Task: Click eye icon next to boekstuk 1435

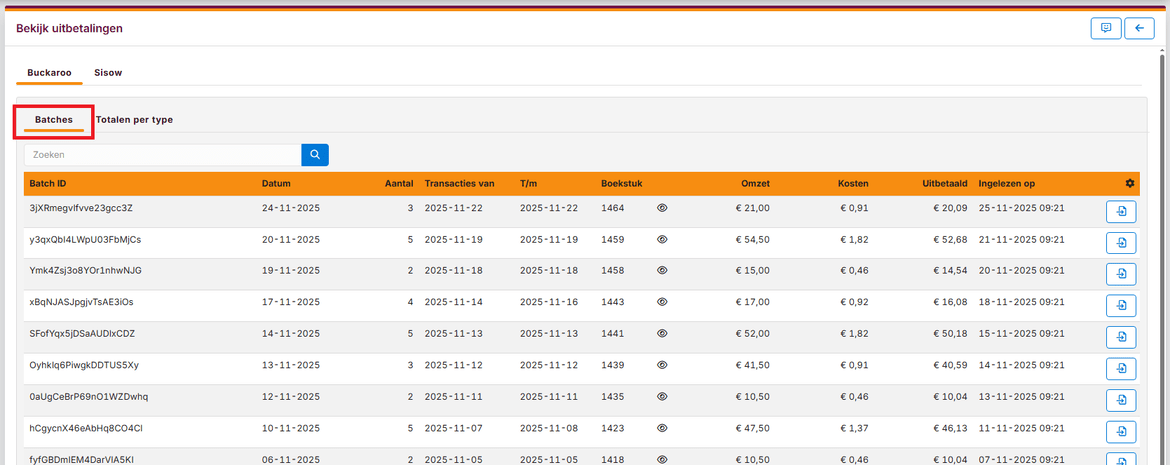Action: (x=662, y=397)
